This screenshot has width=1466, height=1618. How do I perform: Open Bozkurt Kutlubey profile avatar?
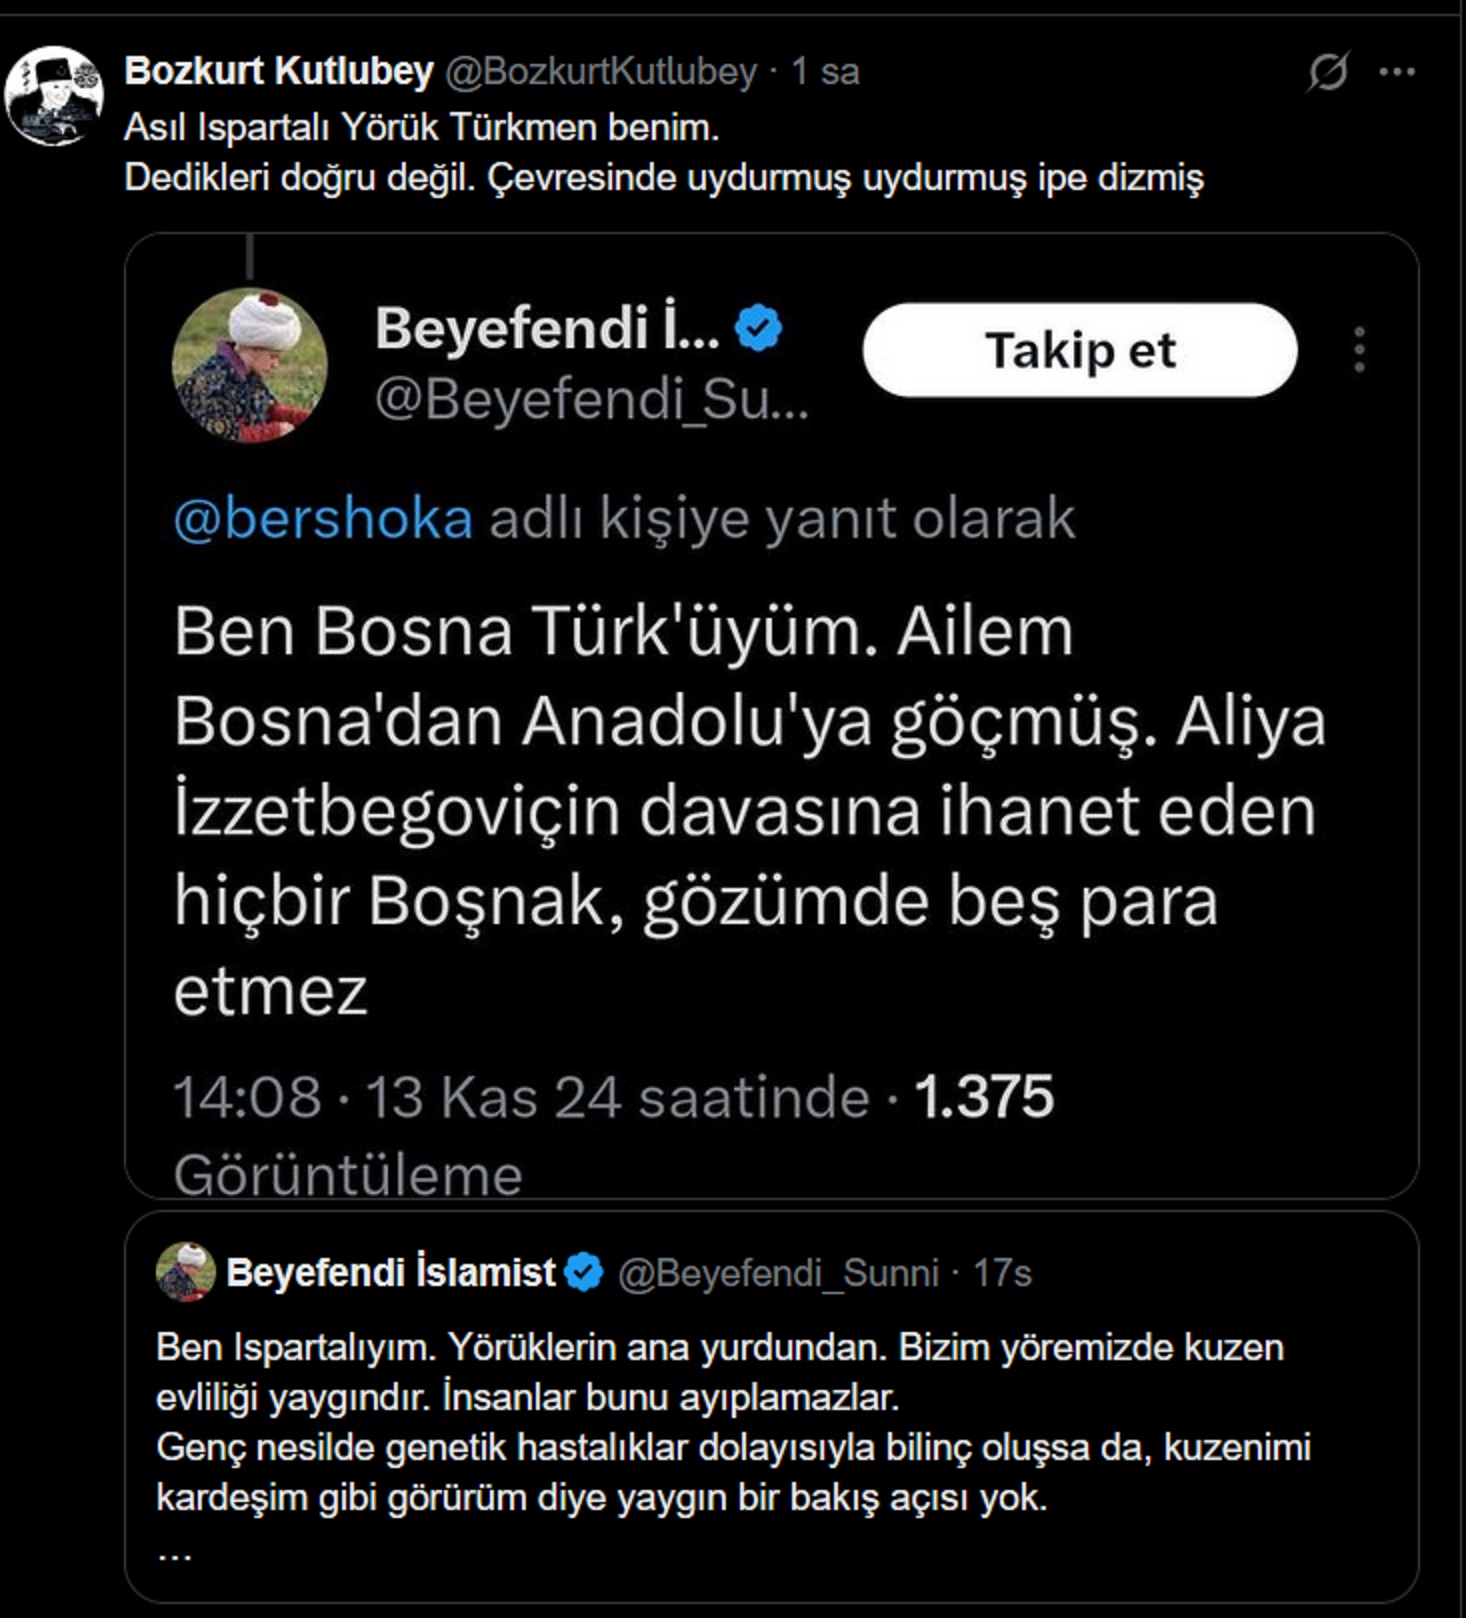[x=55, y=96]
